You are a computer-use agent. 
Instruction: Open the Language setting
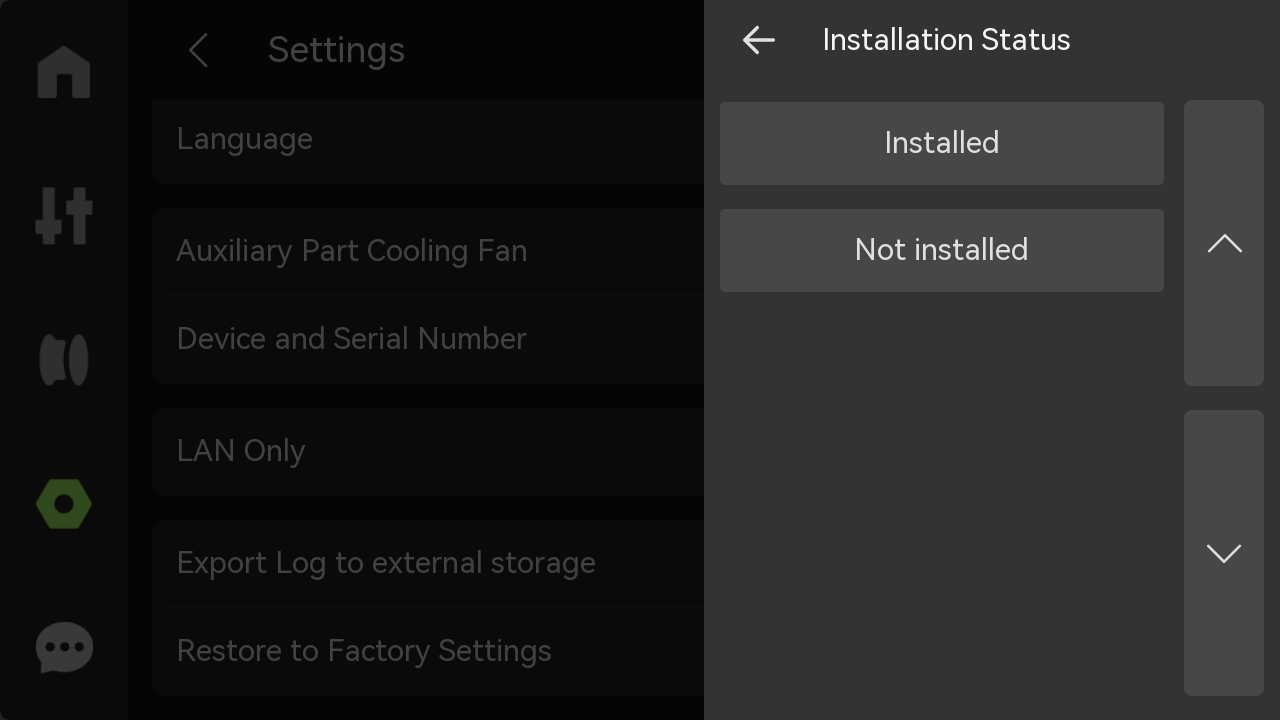pos(428,140)
